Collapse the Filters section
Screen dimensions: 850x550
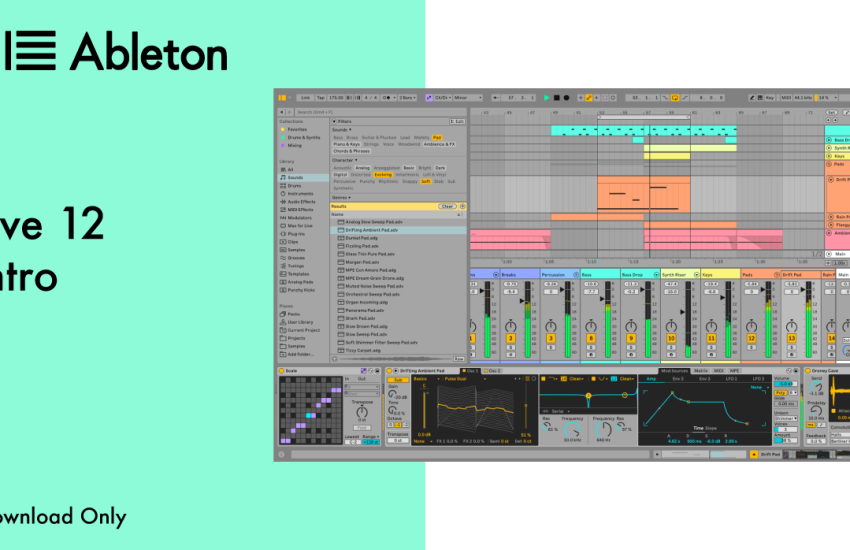pos(334,121)
